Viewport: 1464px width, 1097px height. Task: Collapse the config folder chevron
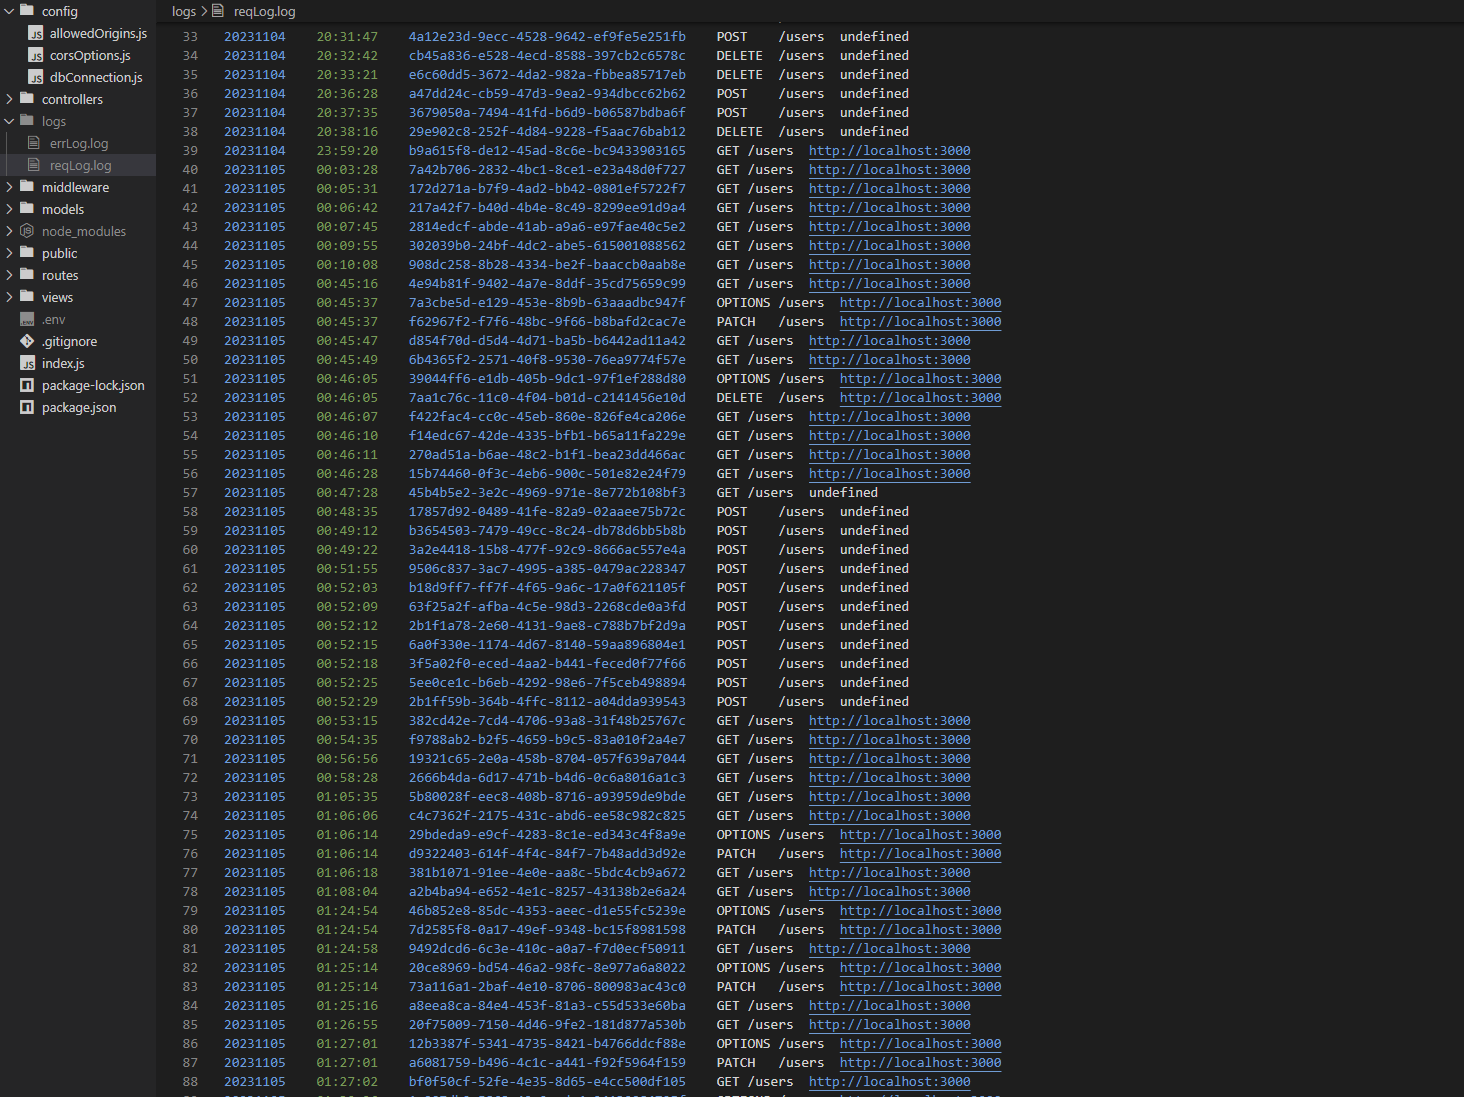(x=9, y=11)
